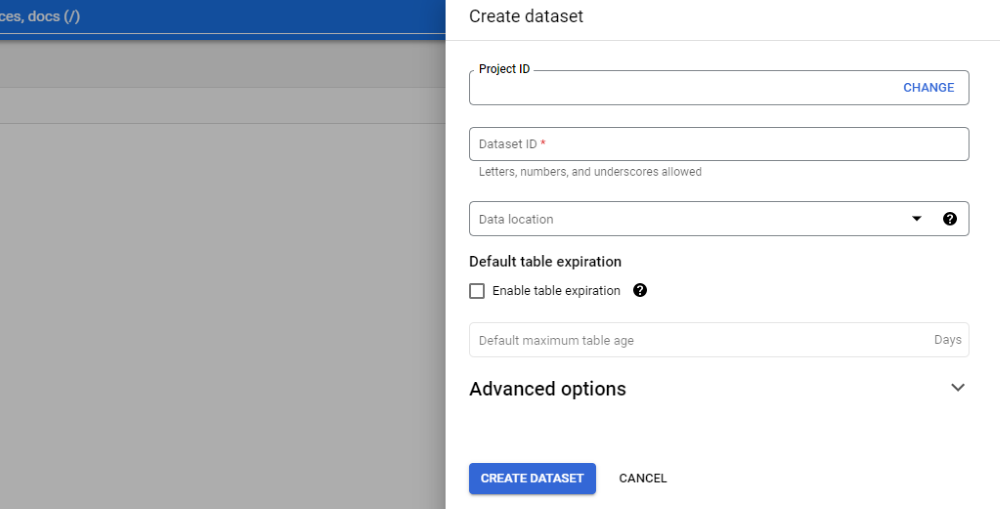
Task: Click the Data location placeholder text
Action: tap(516, 219)
